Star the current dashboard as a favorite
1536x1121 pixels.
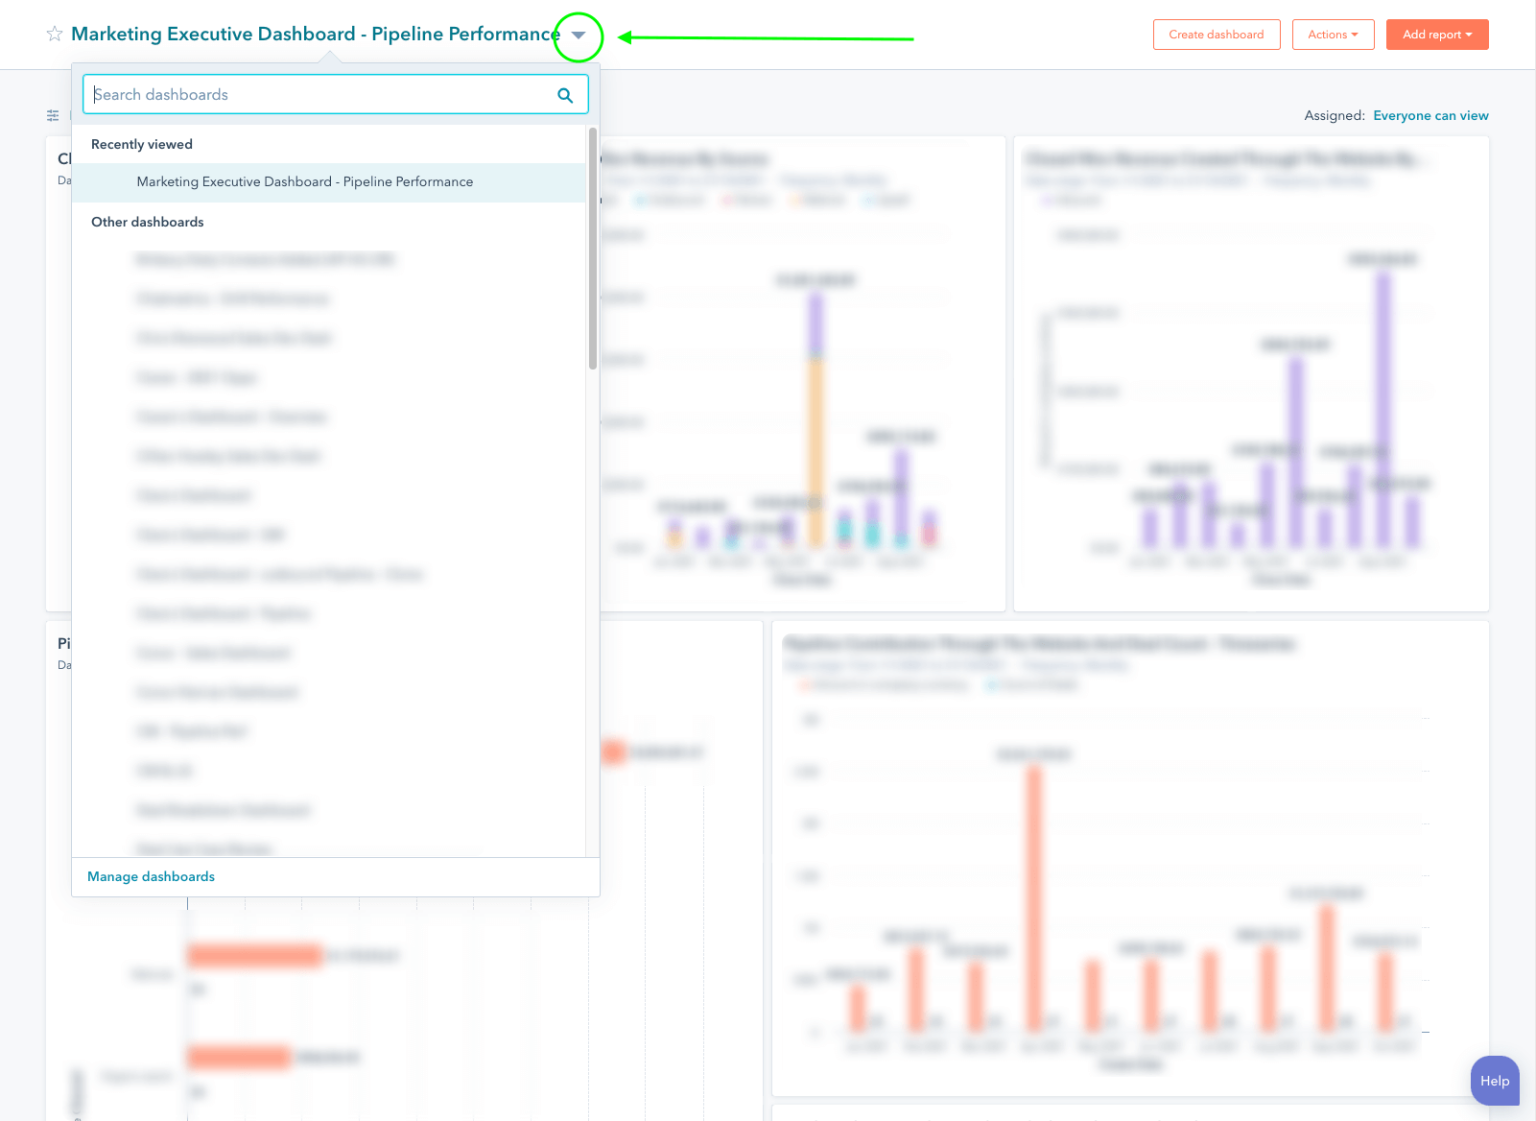pos(55,33)
